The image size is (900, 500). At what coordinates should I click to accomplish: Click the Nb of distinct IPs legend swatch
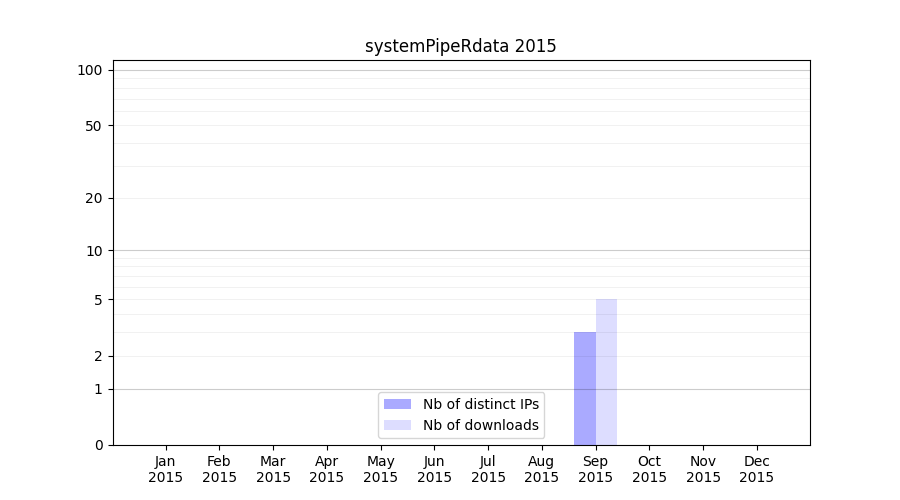(397, 404)
